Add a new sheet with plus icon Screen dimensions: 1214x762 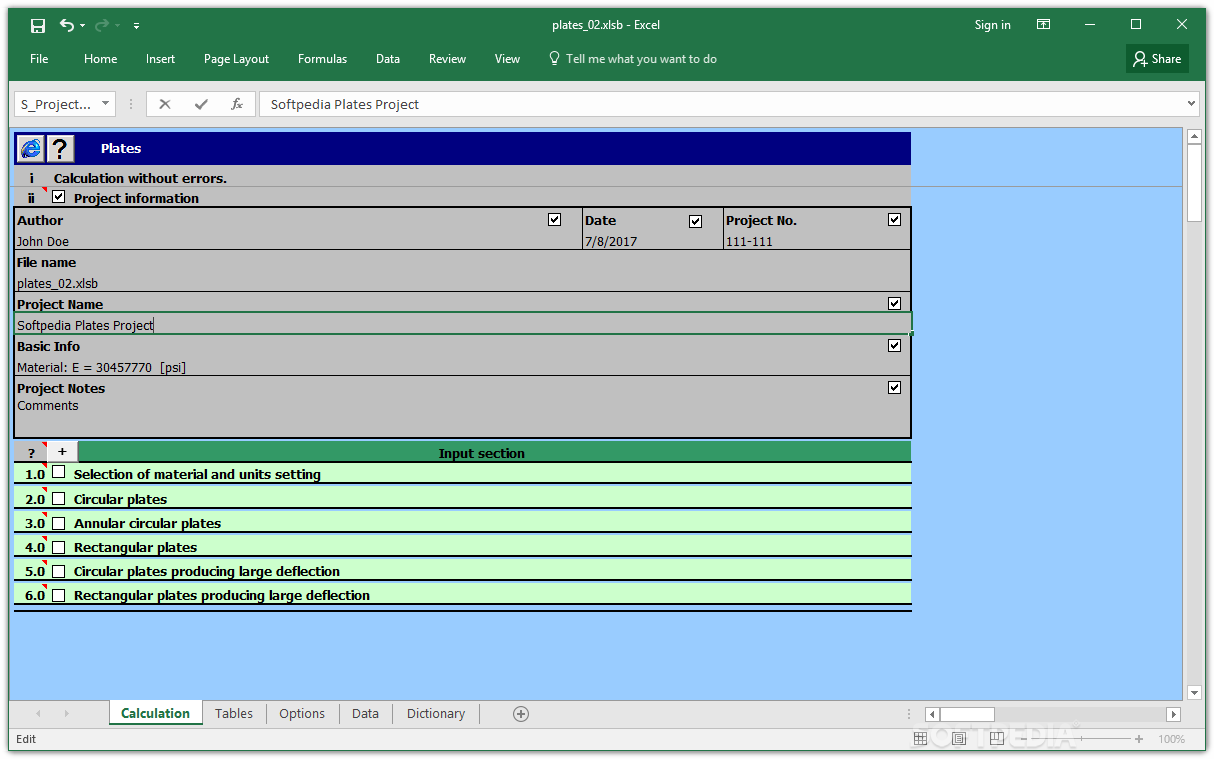coord(520,713)
